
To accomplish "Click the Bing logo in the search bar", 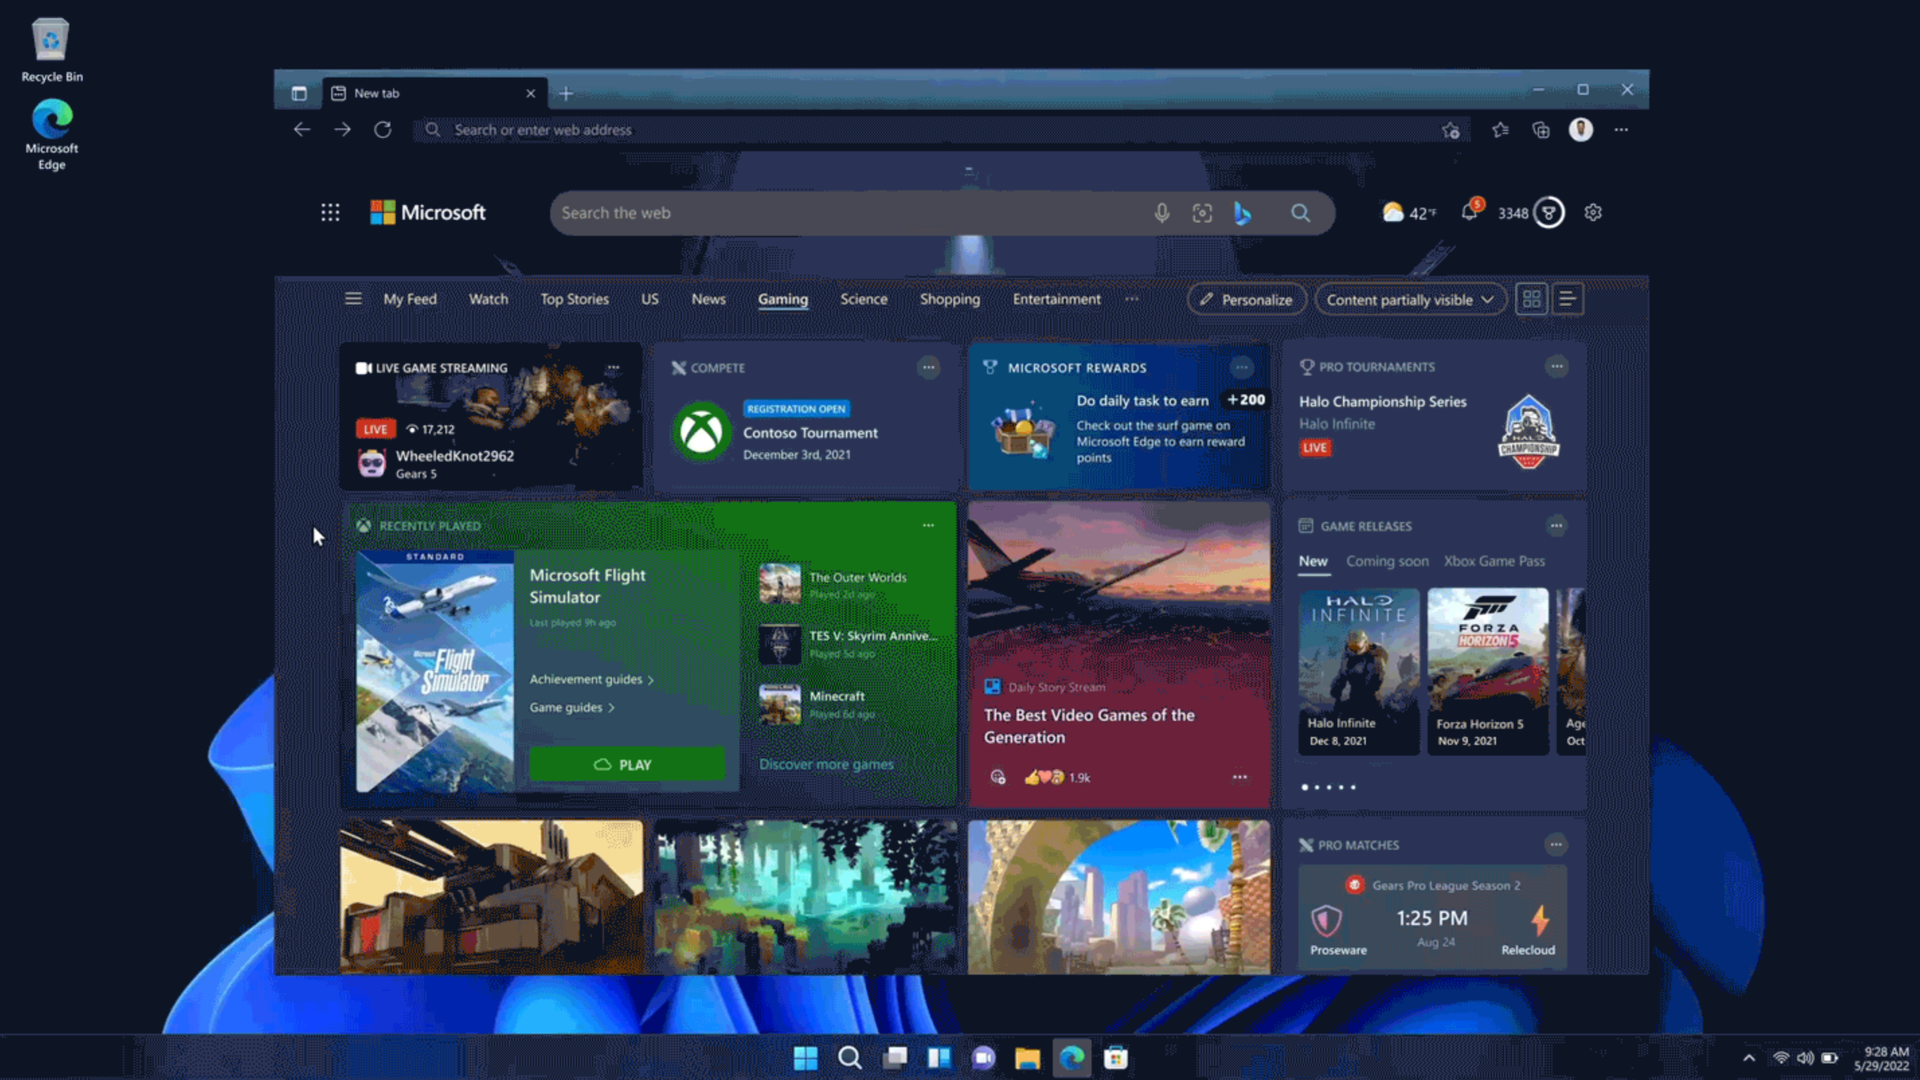I will tap(1242, 212).
